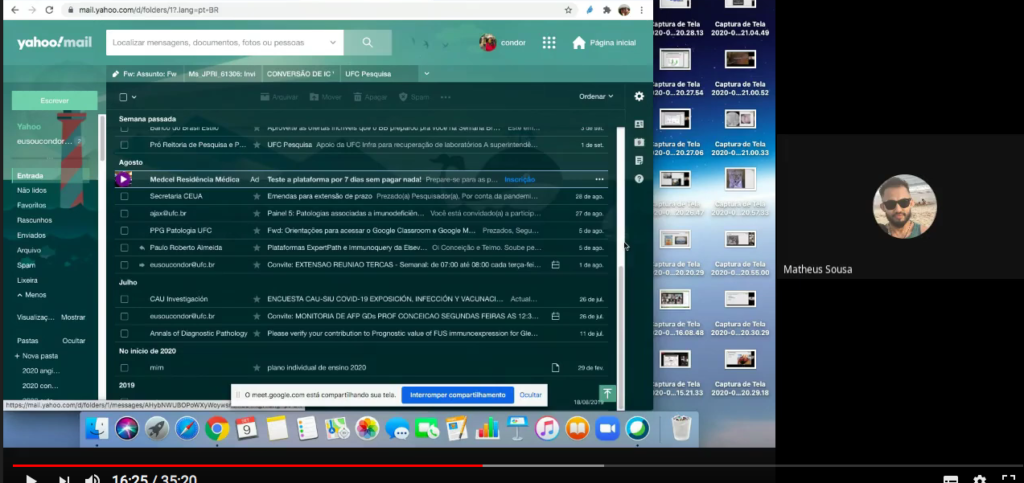Open the contacts panel icon

639,124
